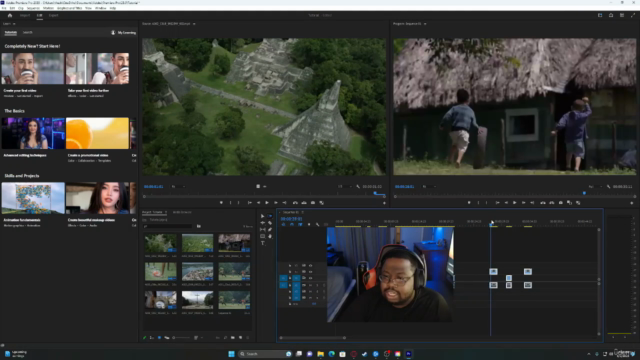
Task: Select the Pen tool
Action: 270,229
